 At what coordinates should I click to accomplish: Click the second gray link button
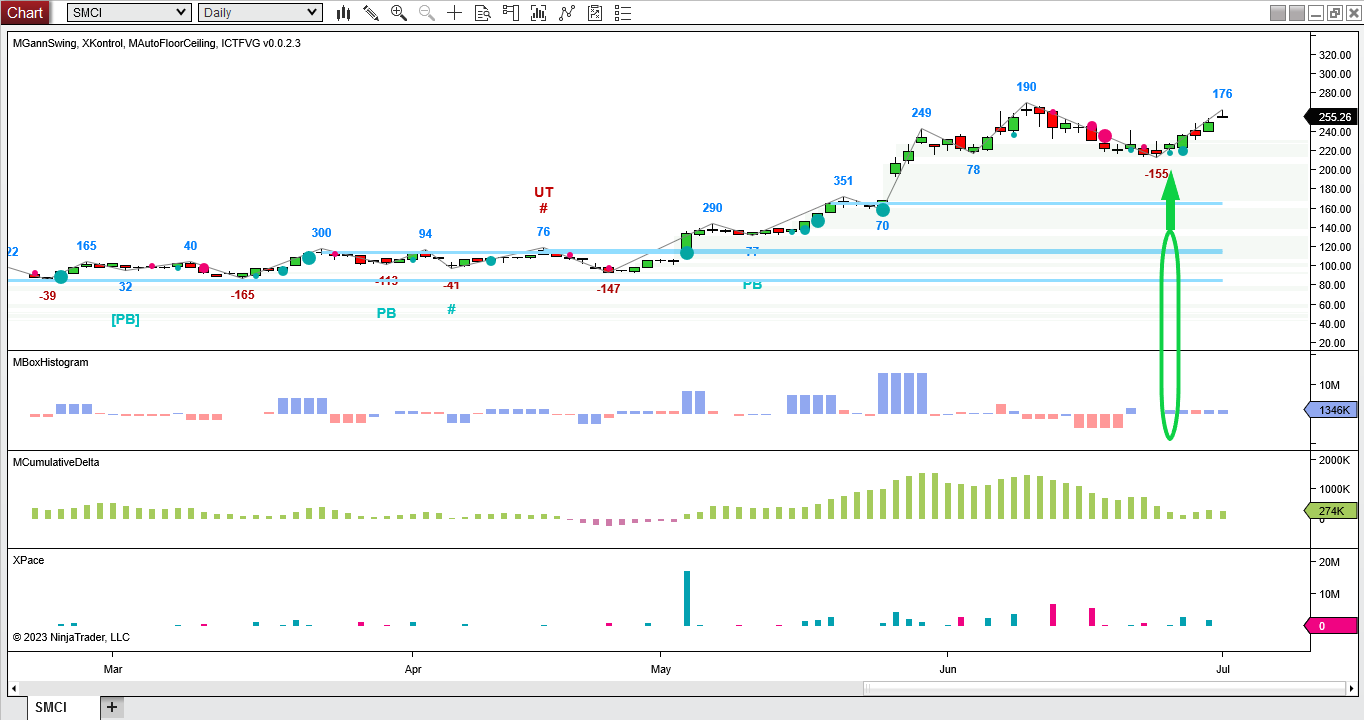(x=1297, y=13)
